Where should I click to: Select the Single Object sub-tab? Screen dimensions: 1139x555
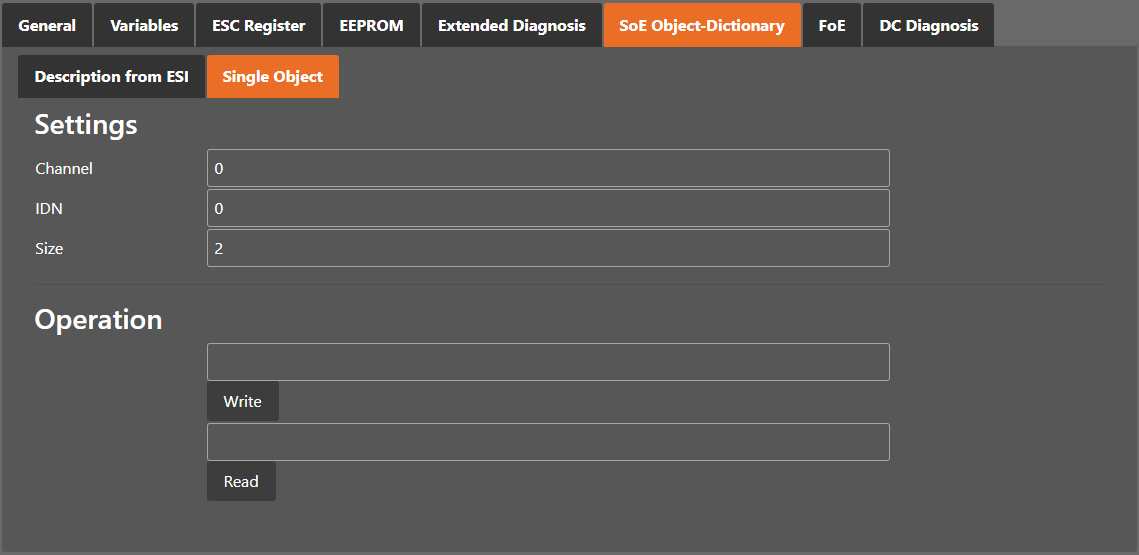272,77
